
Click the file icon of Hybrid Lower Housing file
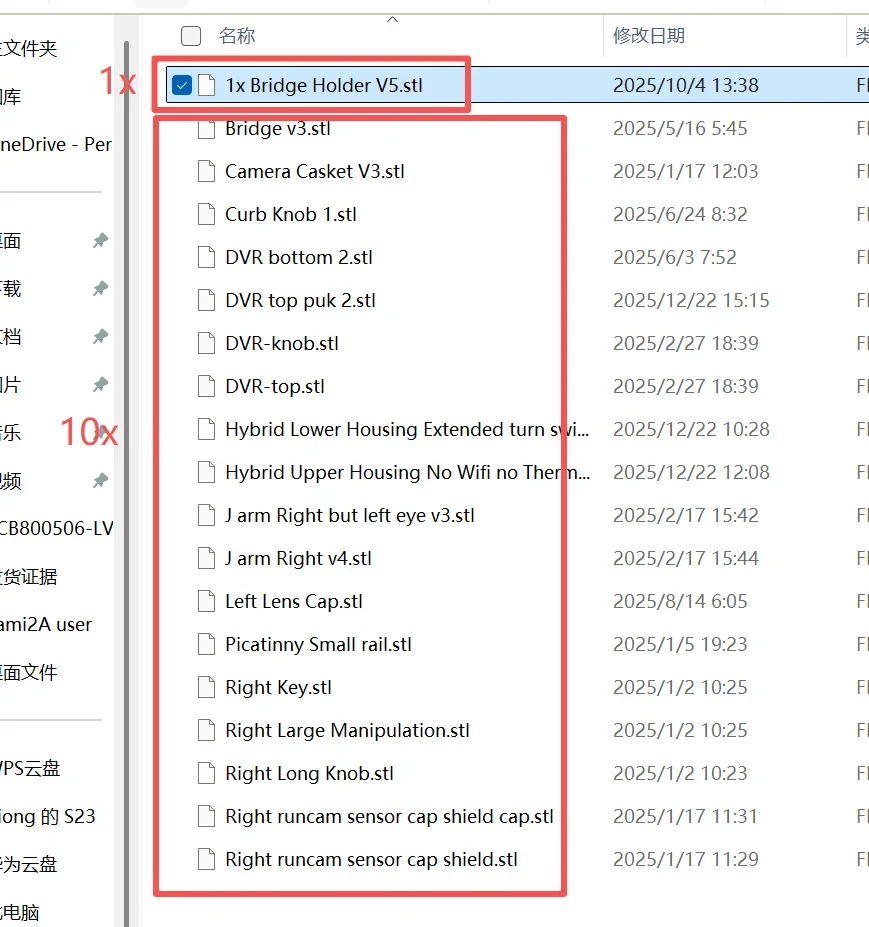[206, 429]
